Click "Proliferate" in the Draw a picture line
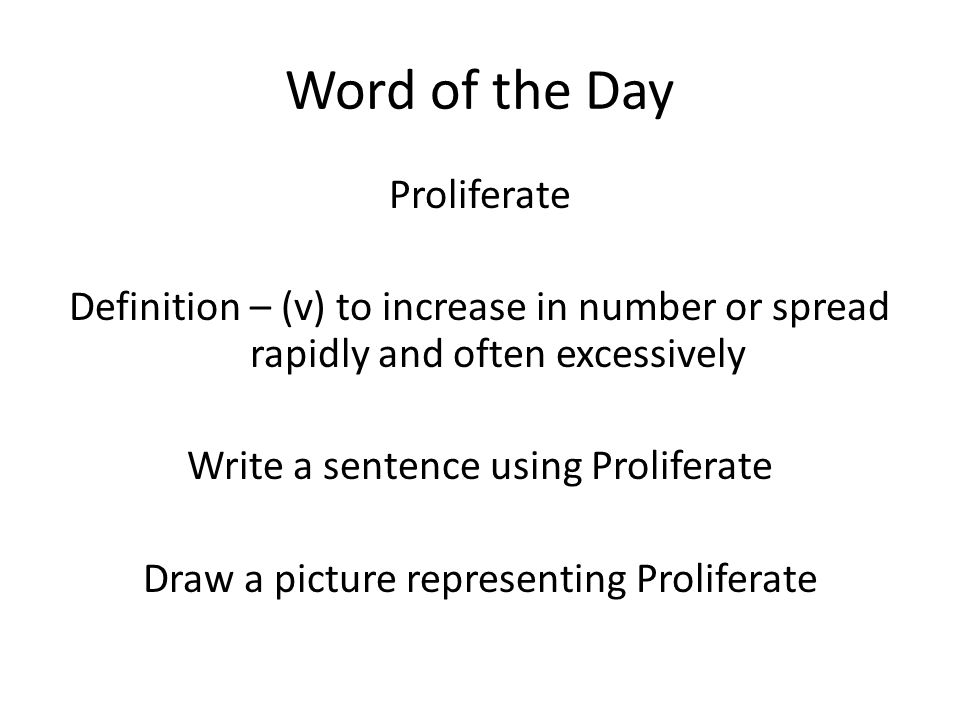Screen dimensions: 960x720 pyautogui.click(x=727, y=579)
